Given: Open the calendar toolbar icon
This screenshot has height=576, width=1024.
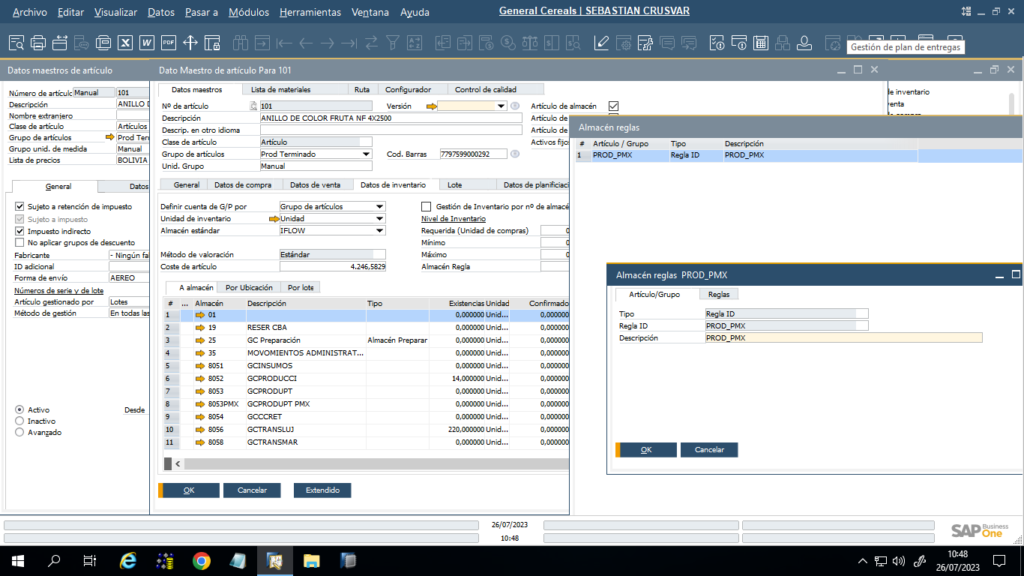Looking at the screenshot, I should (761, 43).
